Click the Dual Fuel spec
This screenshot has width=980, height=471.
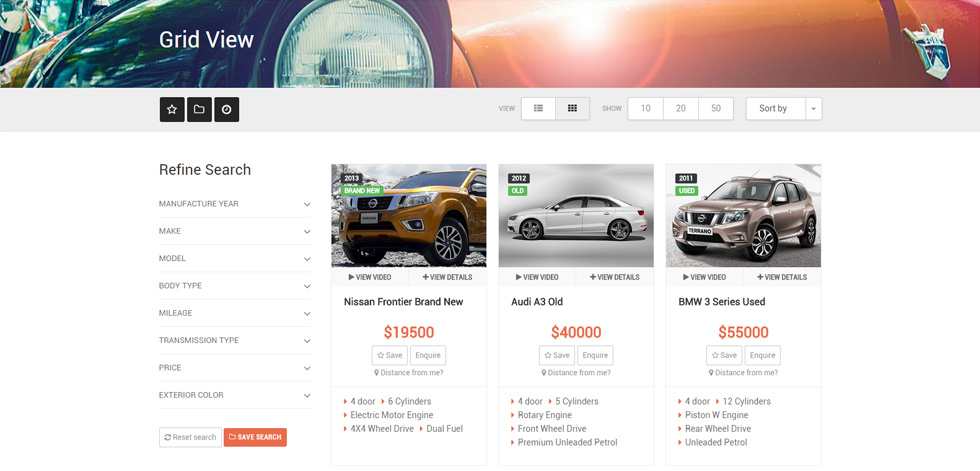444,429
